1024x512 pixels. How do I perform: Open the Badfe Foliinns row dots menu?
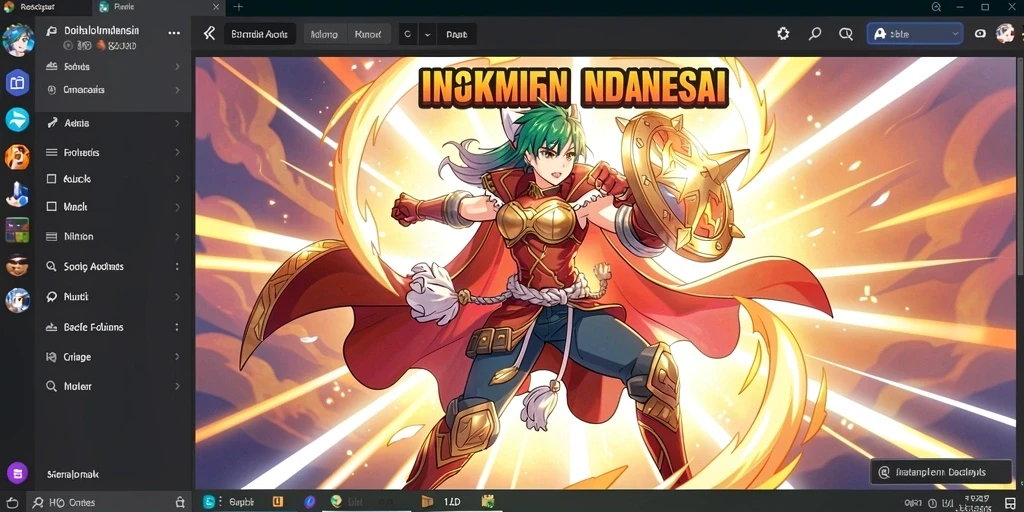(177, 327)
